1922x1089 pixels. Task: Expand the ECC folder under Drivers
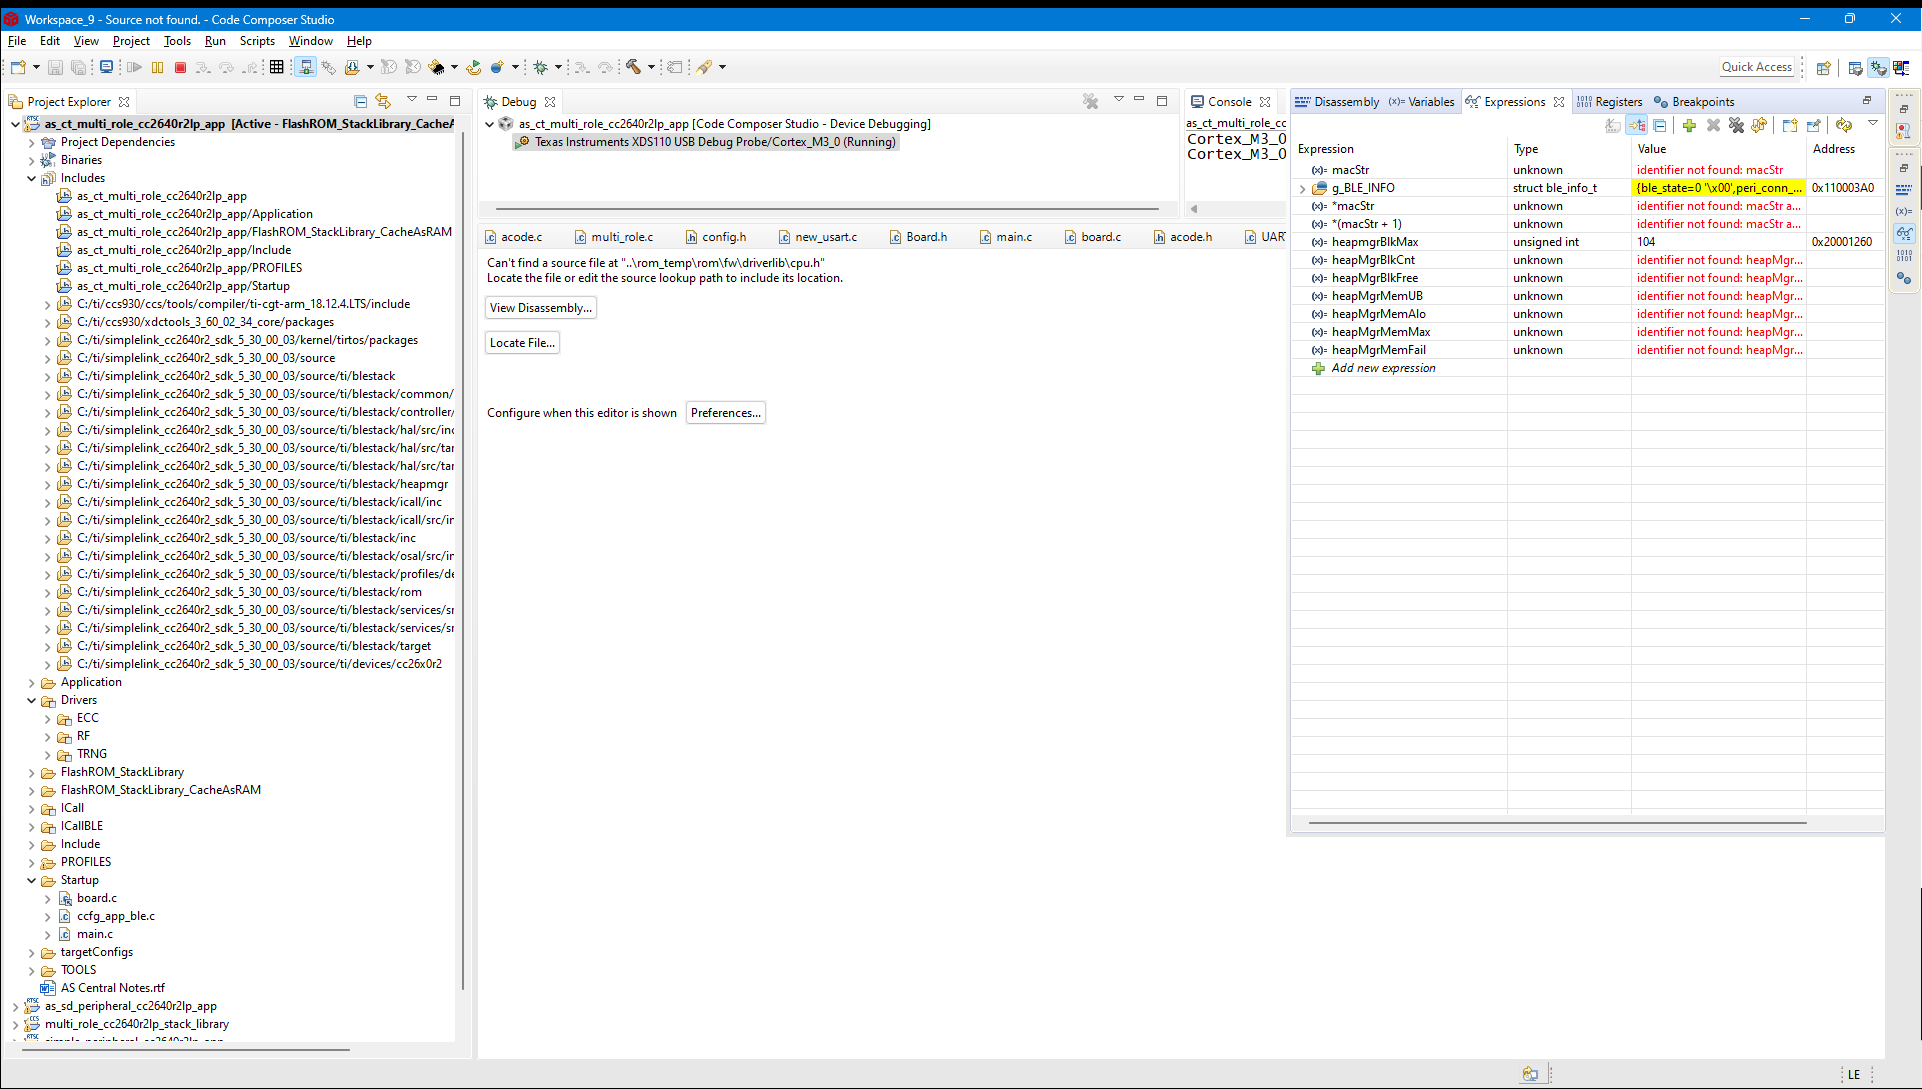coord(48,718)
